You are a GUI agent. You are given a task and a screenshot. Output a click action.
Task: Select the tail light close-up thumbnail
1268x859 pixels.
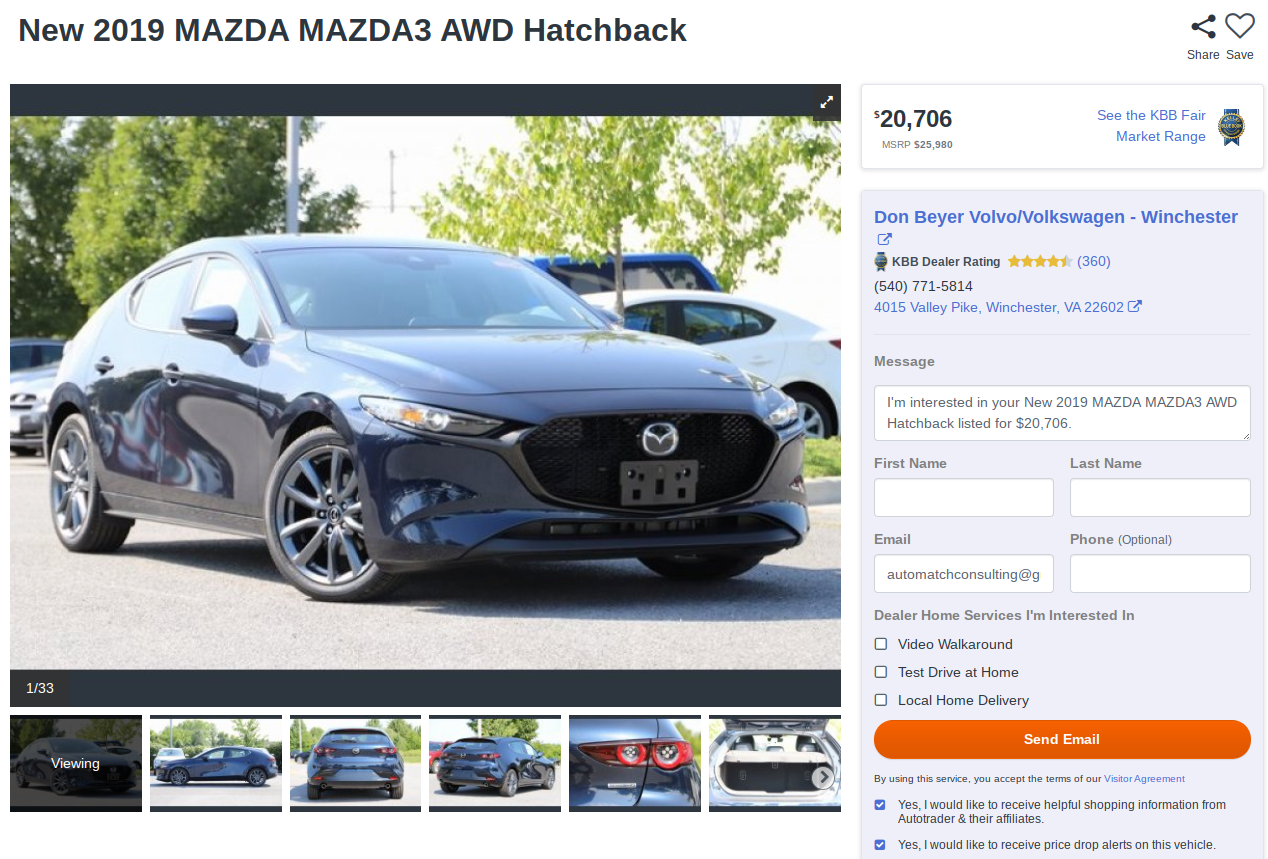point(634,763)
